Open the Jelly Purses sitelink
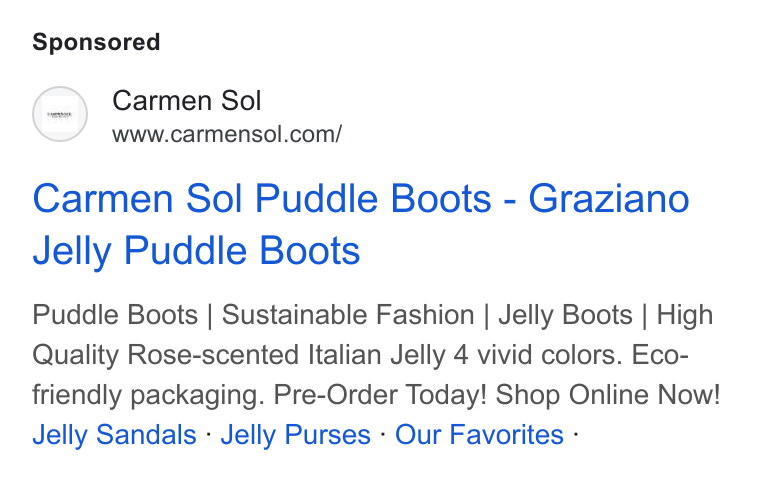The image size is (760, 478). pyautogui.click(x=296, y=434)
